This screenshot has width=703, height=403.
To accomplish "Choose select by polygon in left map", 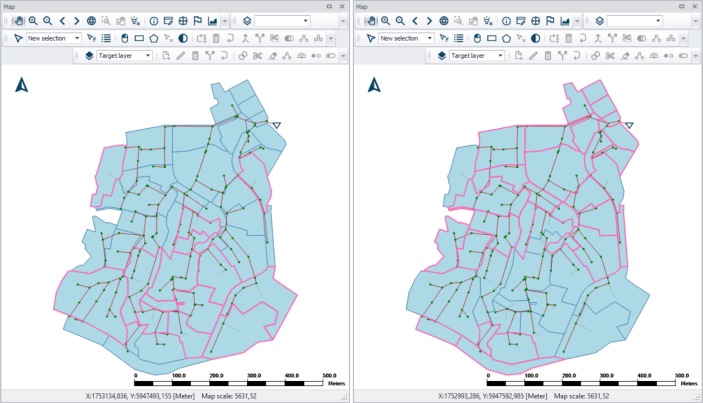I will (x=154, y=39).
